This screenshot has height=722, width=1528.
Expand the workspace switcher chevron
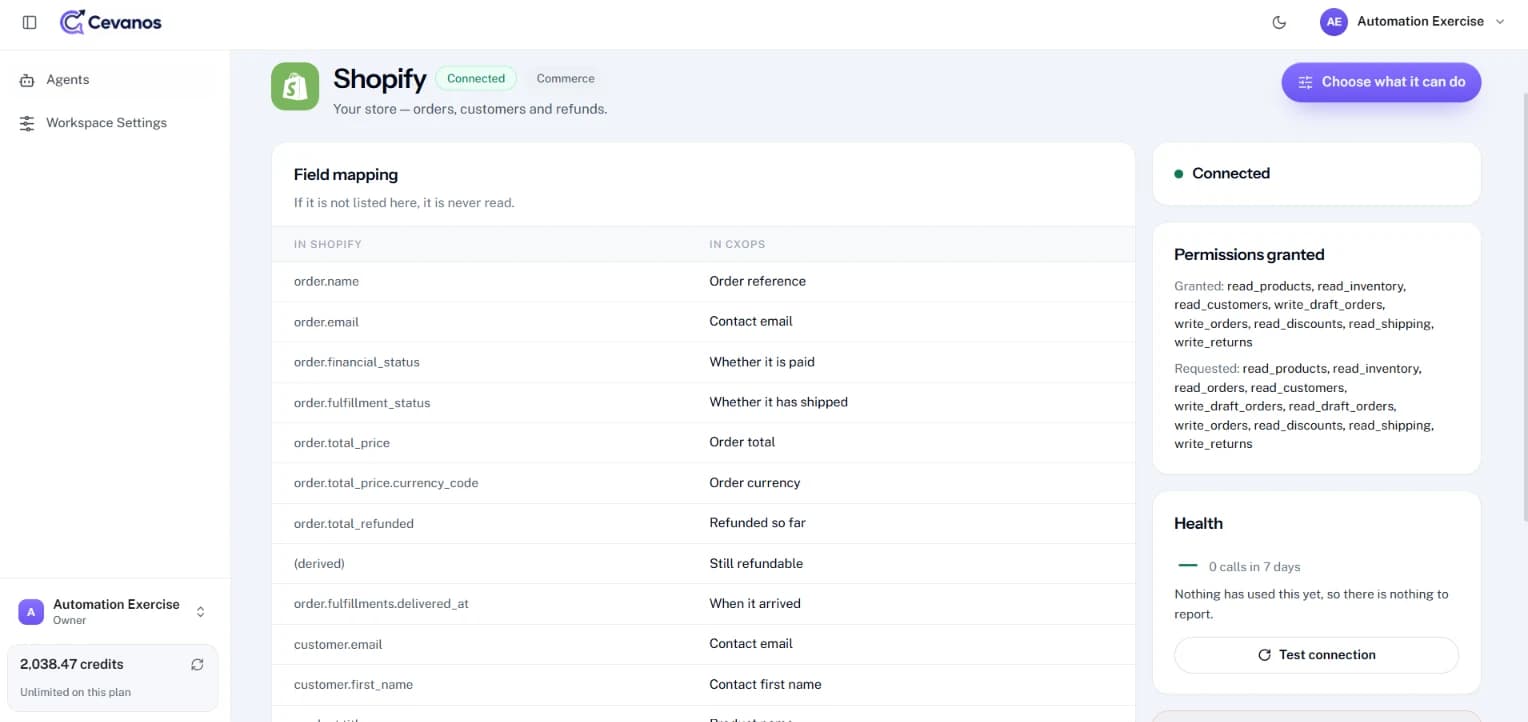pos(200,612)
